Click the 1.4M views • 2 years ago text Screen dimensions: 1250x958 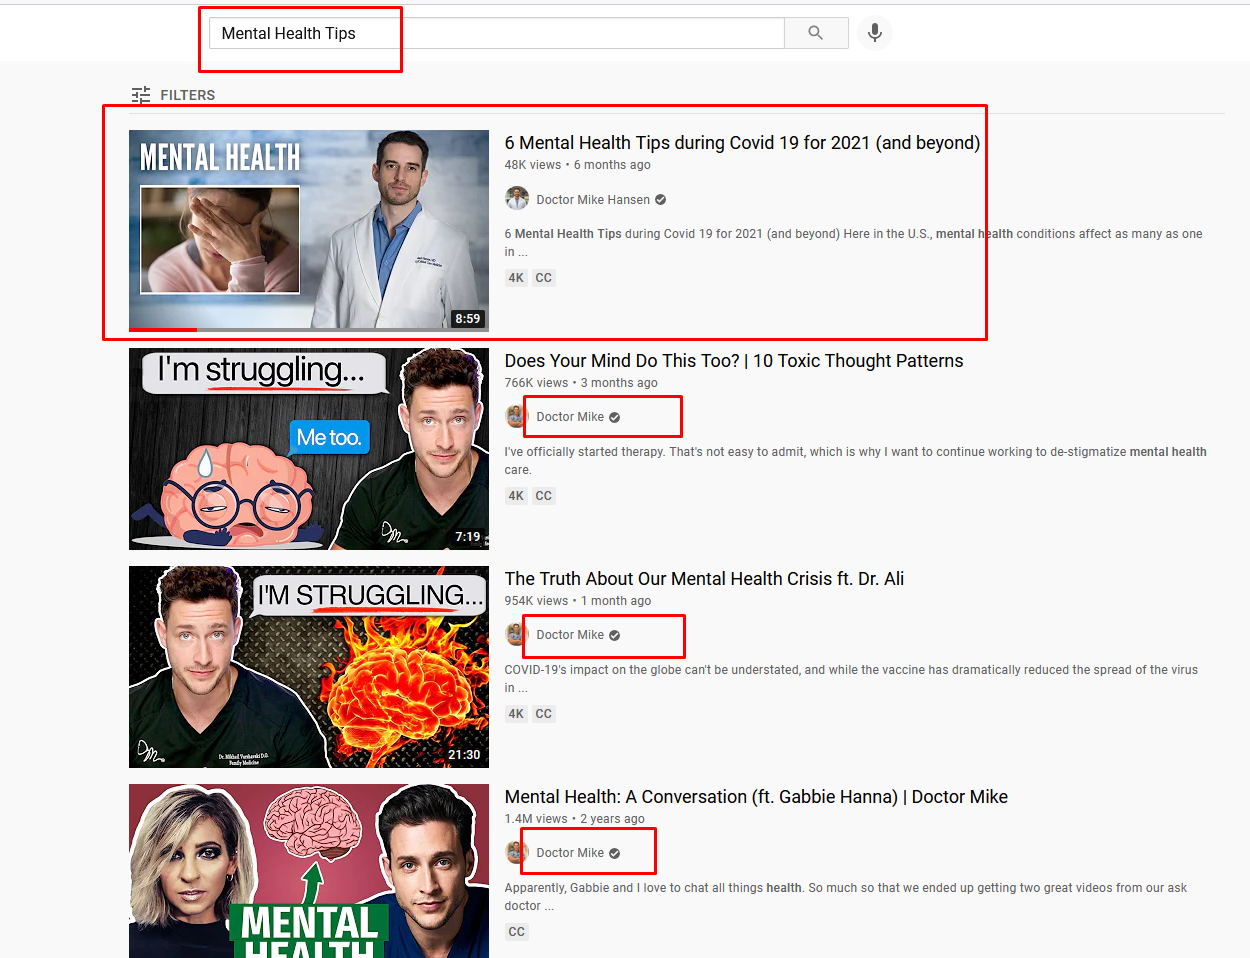tap(575, 819)
